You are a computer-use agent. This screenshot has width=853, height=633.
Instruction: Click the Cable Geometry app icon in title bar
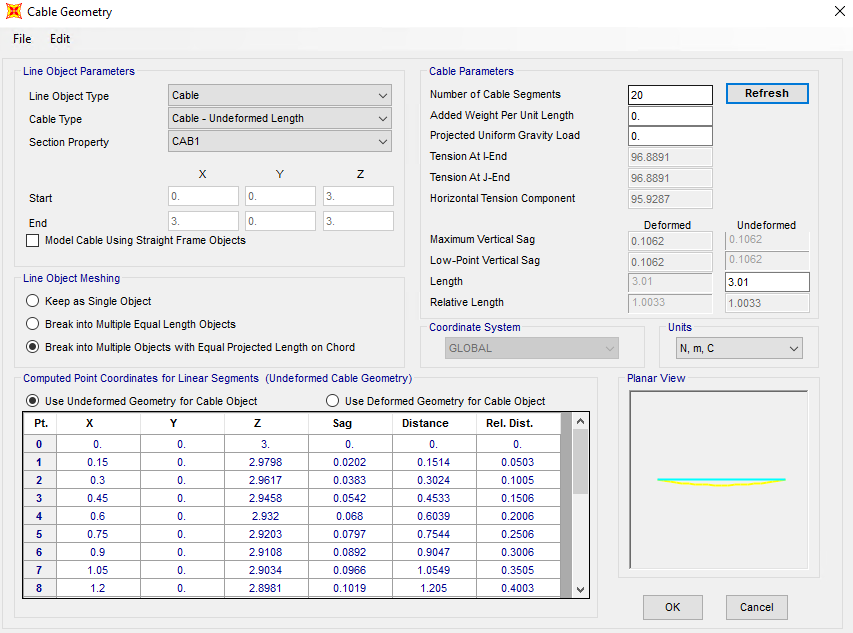coord(14,12)
